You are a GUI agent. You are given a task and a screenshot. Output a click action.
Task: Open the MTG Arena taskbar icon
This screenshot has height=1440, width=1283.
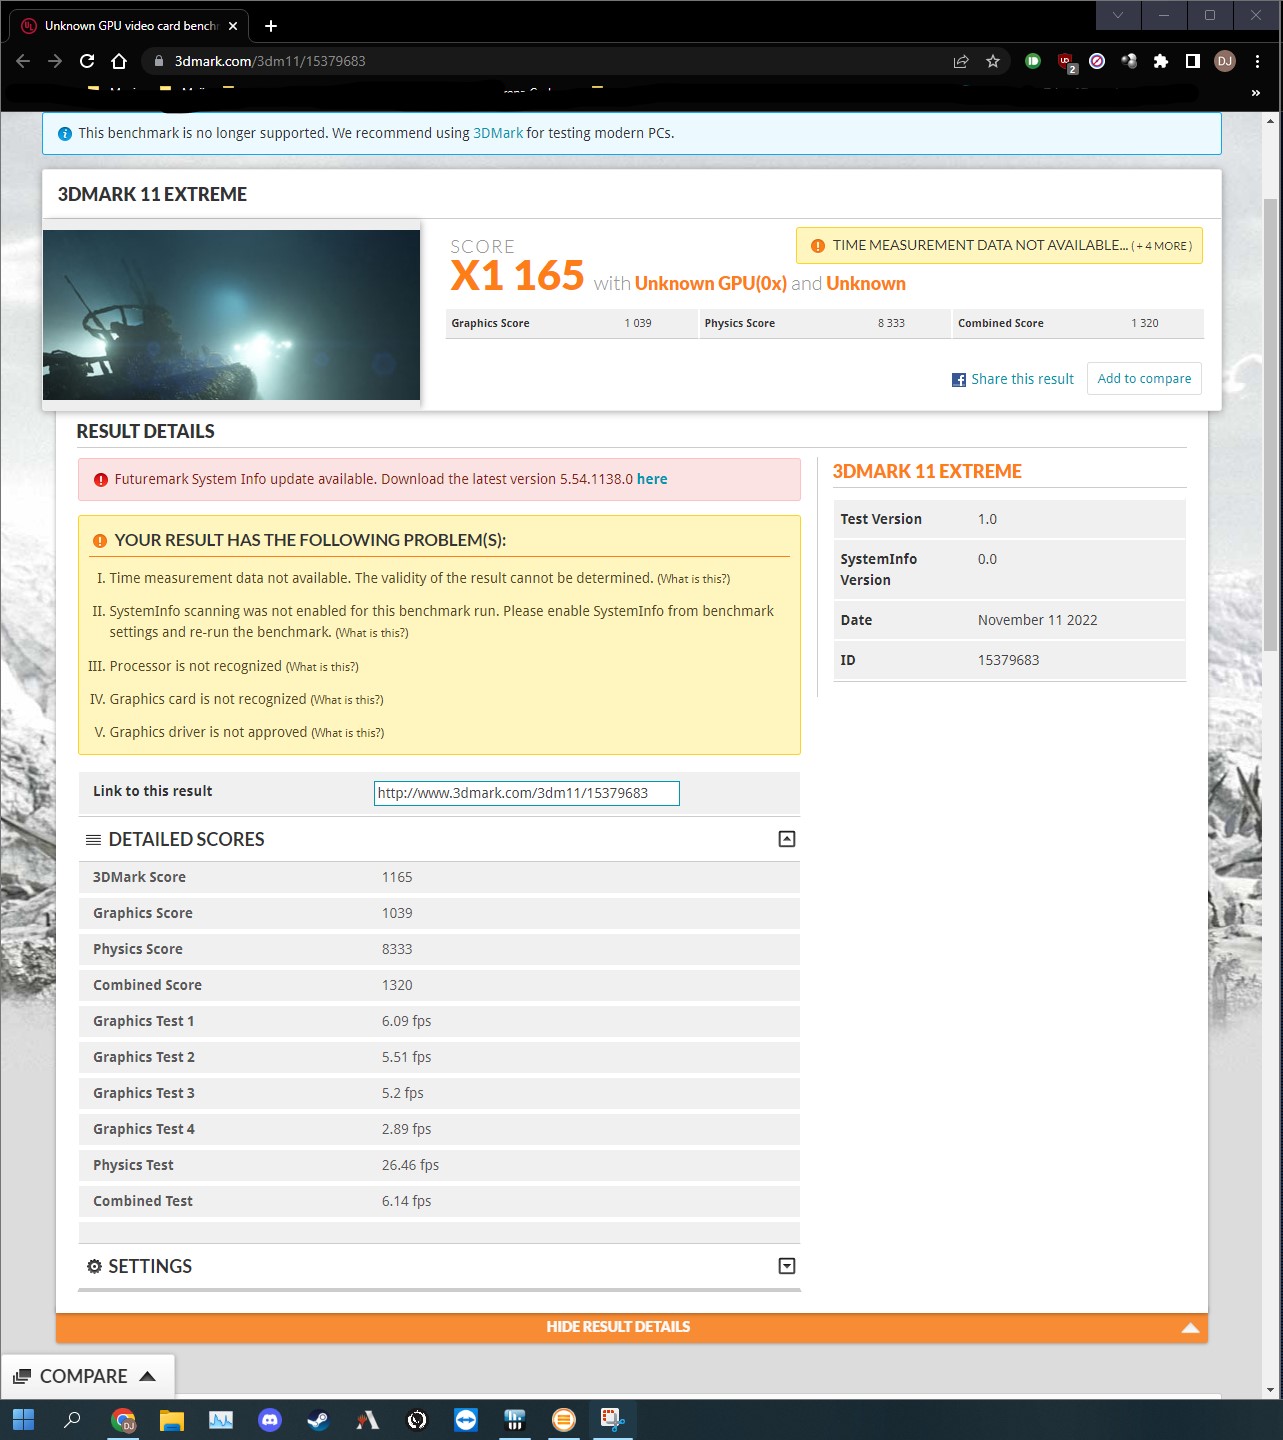368,1420
